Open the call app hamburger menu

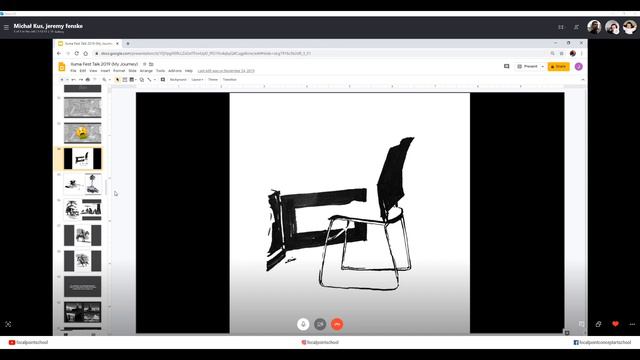pos(6,27)
